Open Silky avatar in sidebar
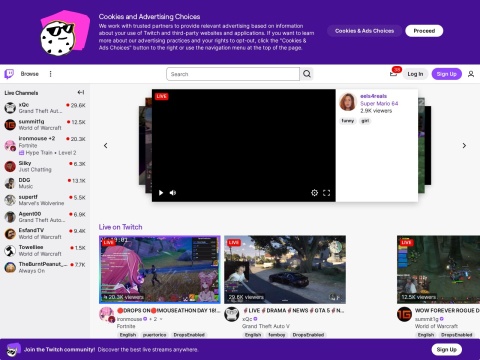Viewport: 480px width, 360px height. (x=10, y=166)
